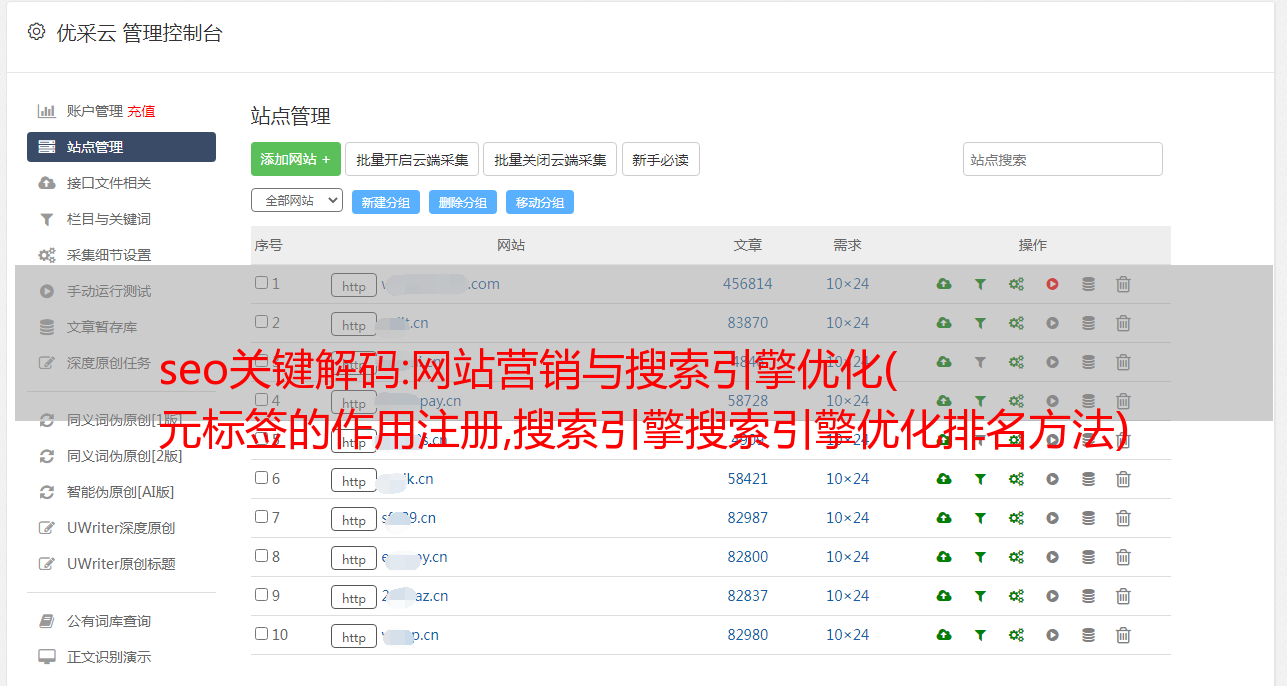Open the http protocol selector in row 7
This screenshot has height=686, width=1287.
[353, 519]
